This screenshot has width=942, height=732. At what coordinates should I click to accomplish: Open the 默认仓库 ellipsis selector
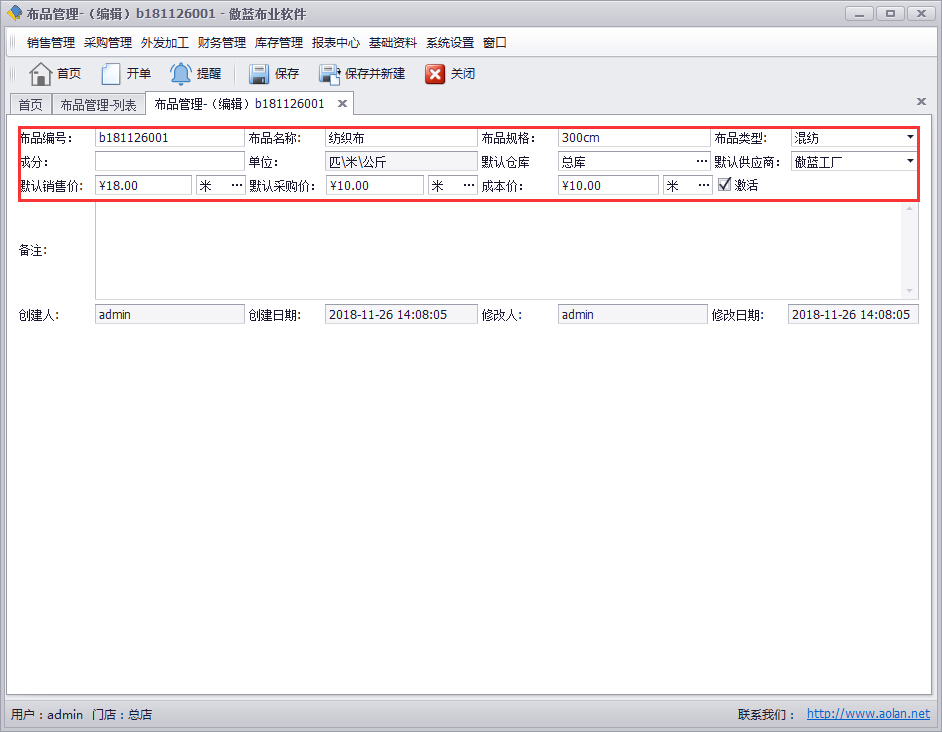(702, 161)
